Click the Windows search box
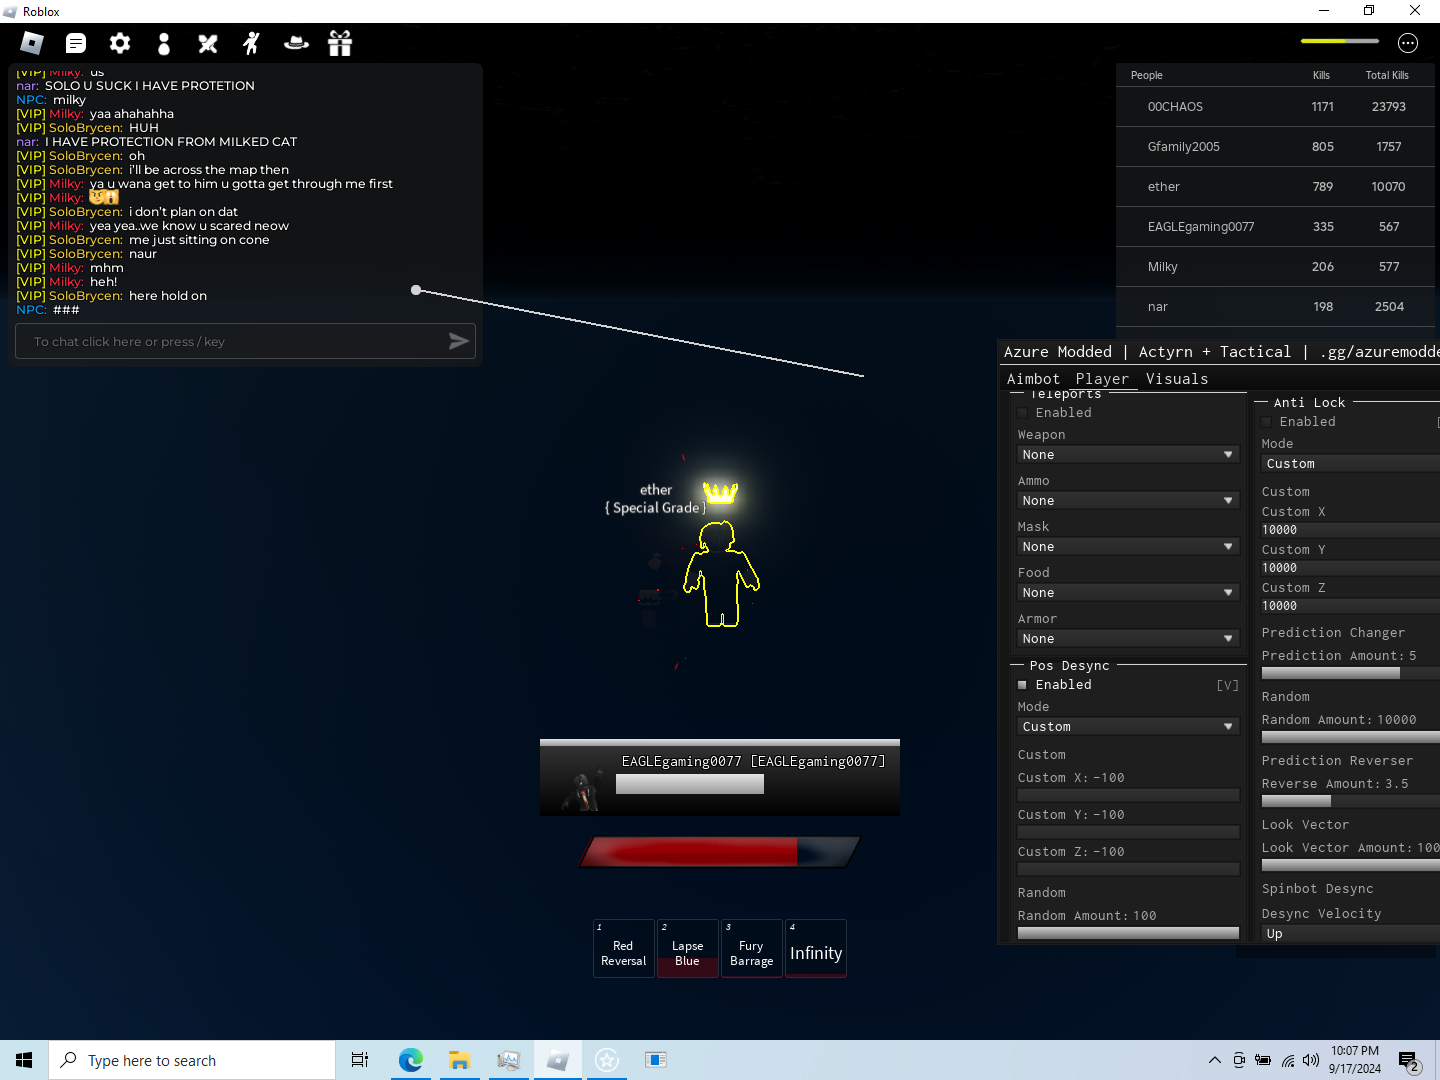The height and width of the screenshot is (1080, 1440). (x=192, y=1060)
